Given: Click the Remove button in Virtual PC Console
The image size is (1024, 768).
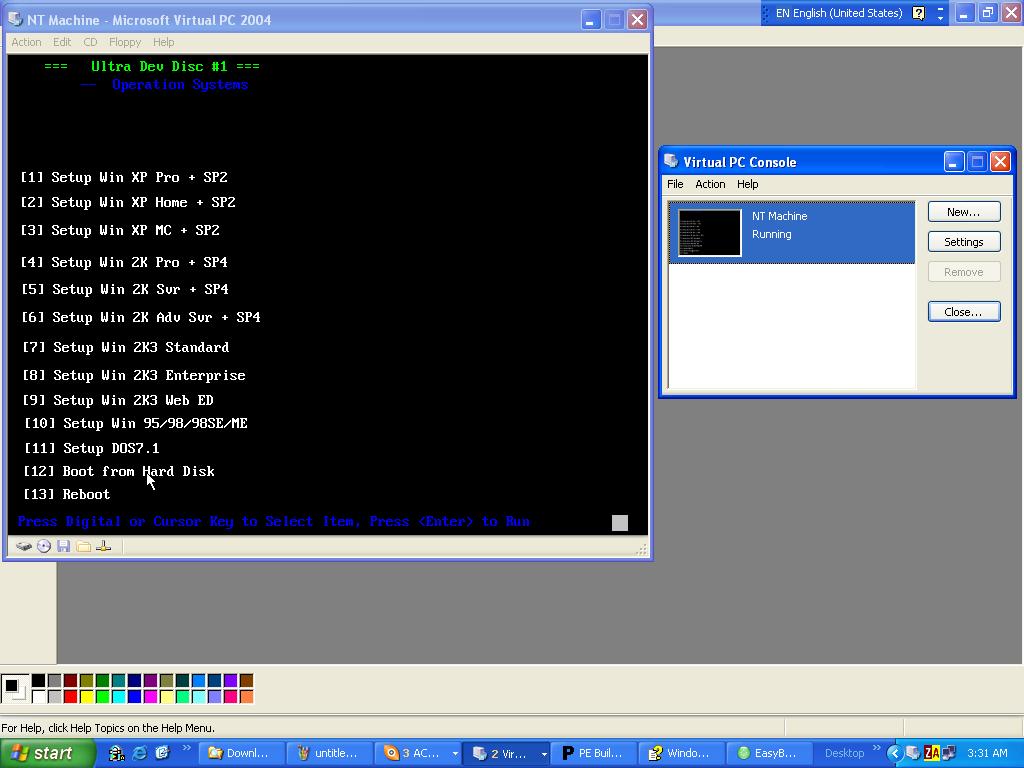Looking at the screenshot, I should 964,272.
